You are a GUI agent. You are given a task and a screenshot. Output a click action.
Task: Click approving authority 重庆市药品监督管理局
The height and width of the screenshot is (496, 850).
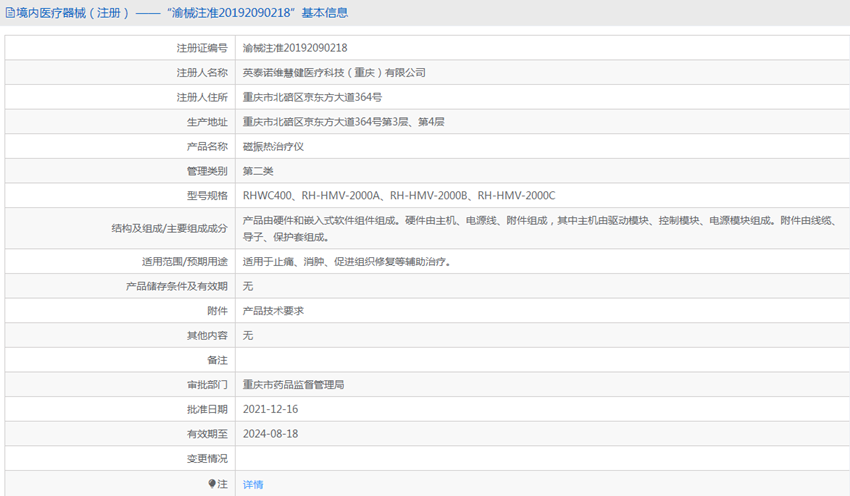(293, 385)
